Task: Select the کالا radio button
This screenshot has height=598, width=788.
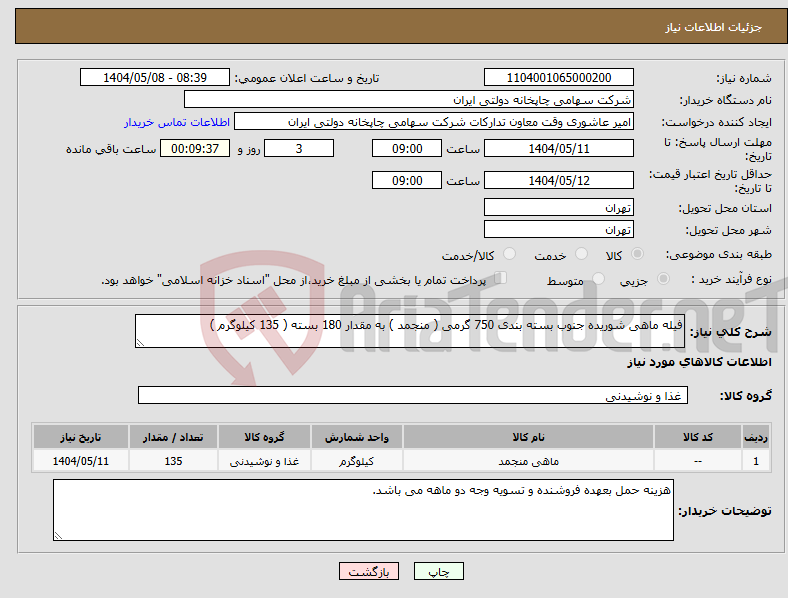Action: pyautogui.click(x=637, y=254)
